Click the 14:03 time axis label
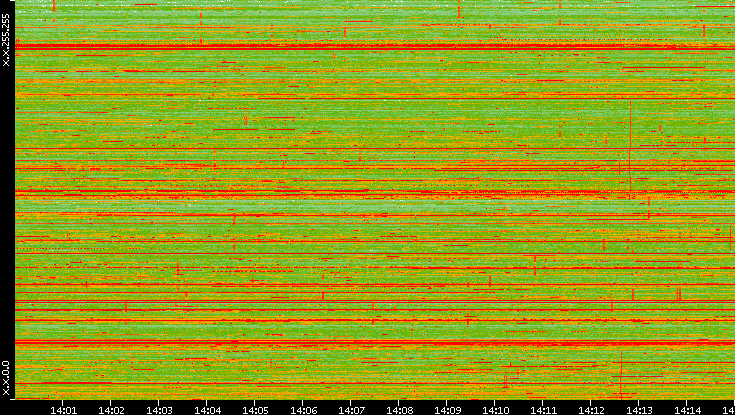Viewport: 735px width, 415px height. tap(159, 410)
